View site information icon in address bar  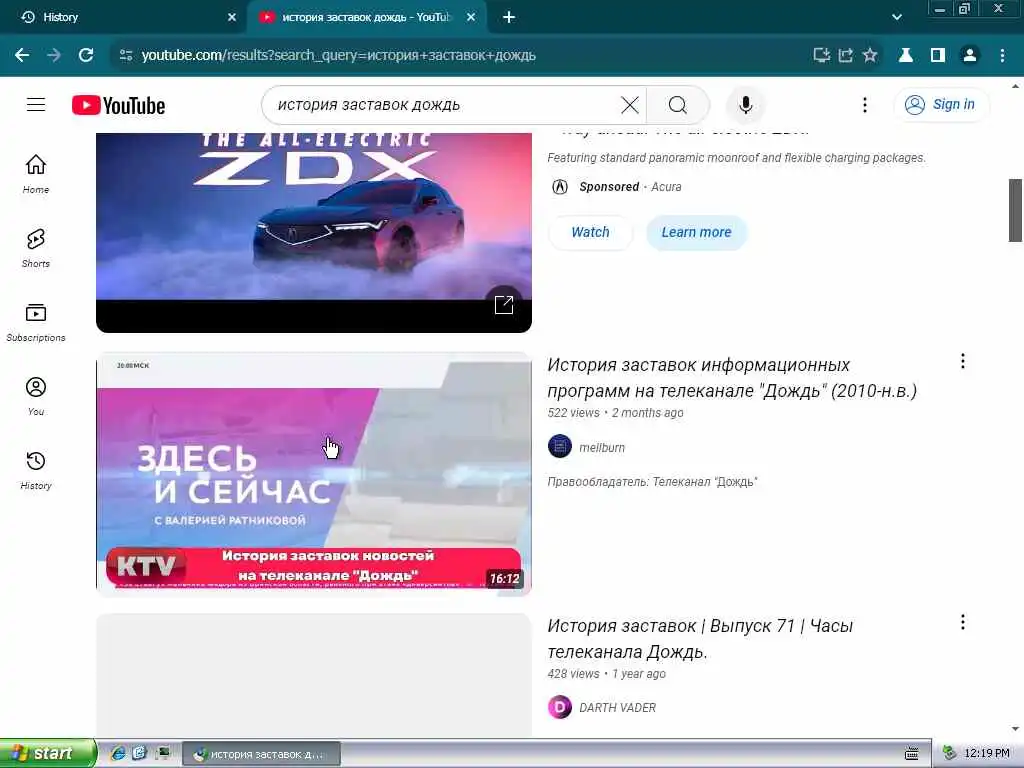click(x=126, y=56)
